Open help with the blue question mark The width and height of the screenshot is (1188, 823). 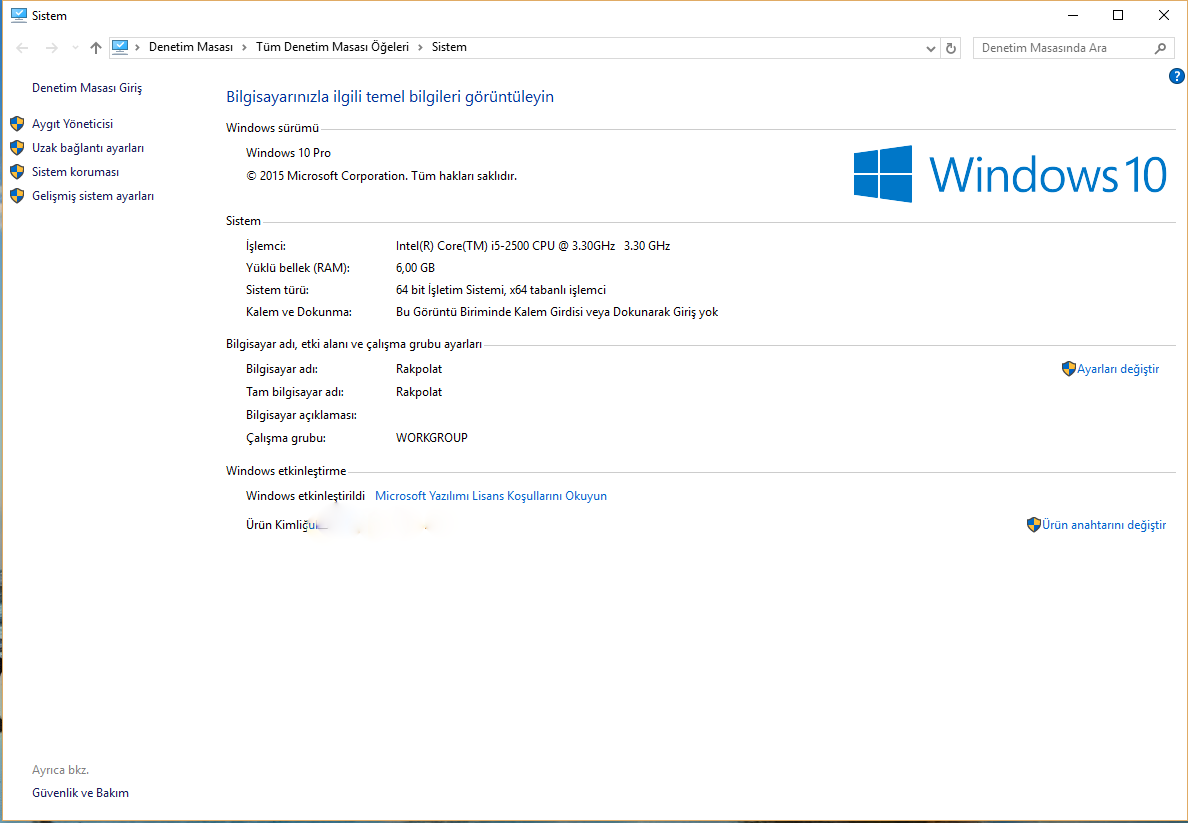[1176, 77]
